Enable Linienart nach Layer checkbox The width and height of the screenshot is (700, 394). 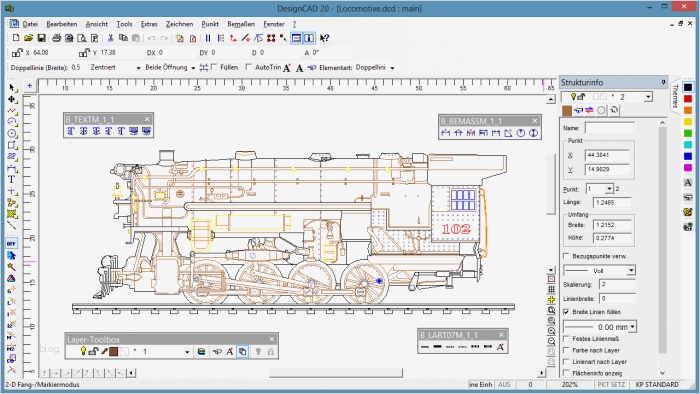(x=567, y=361)
